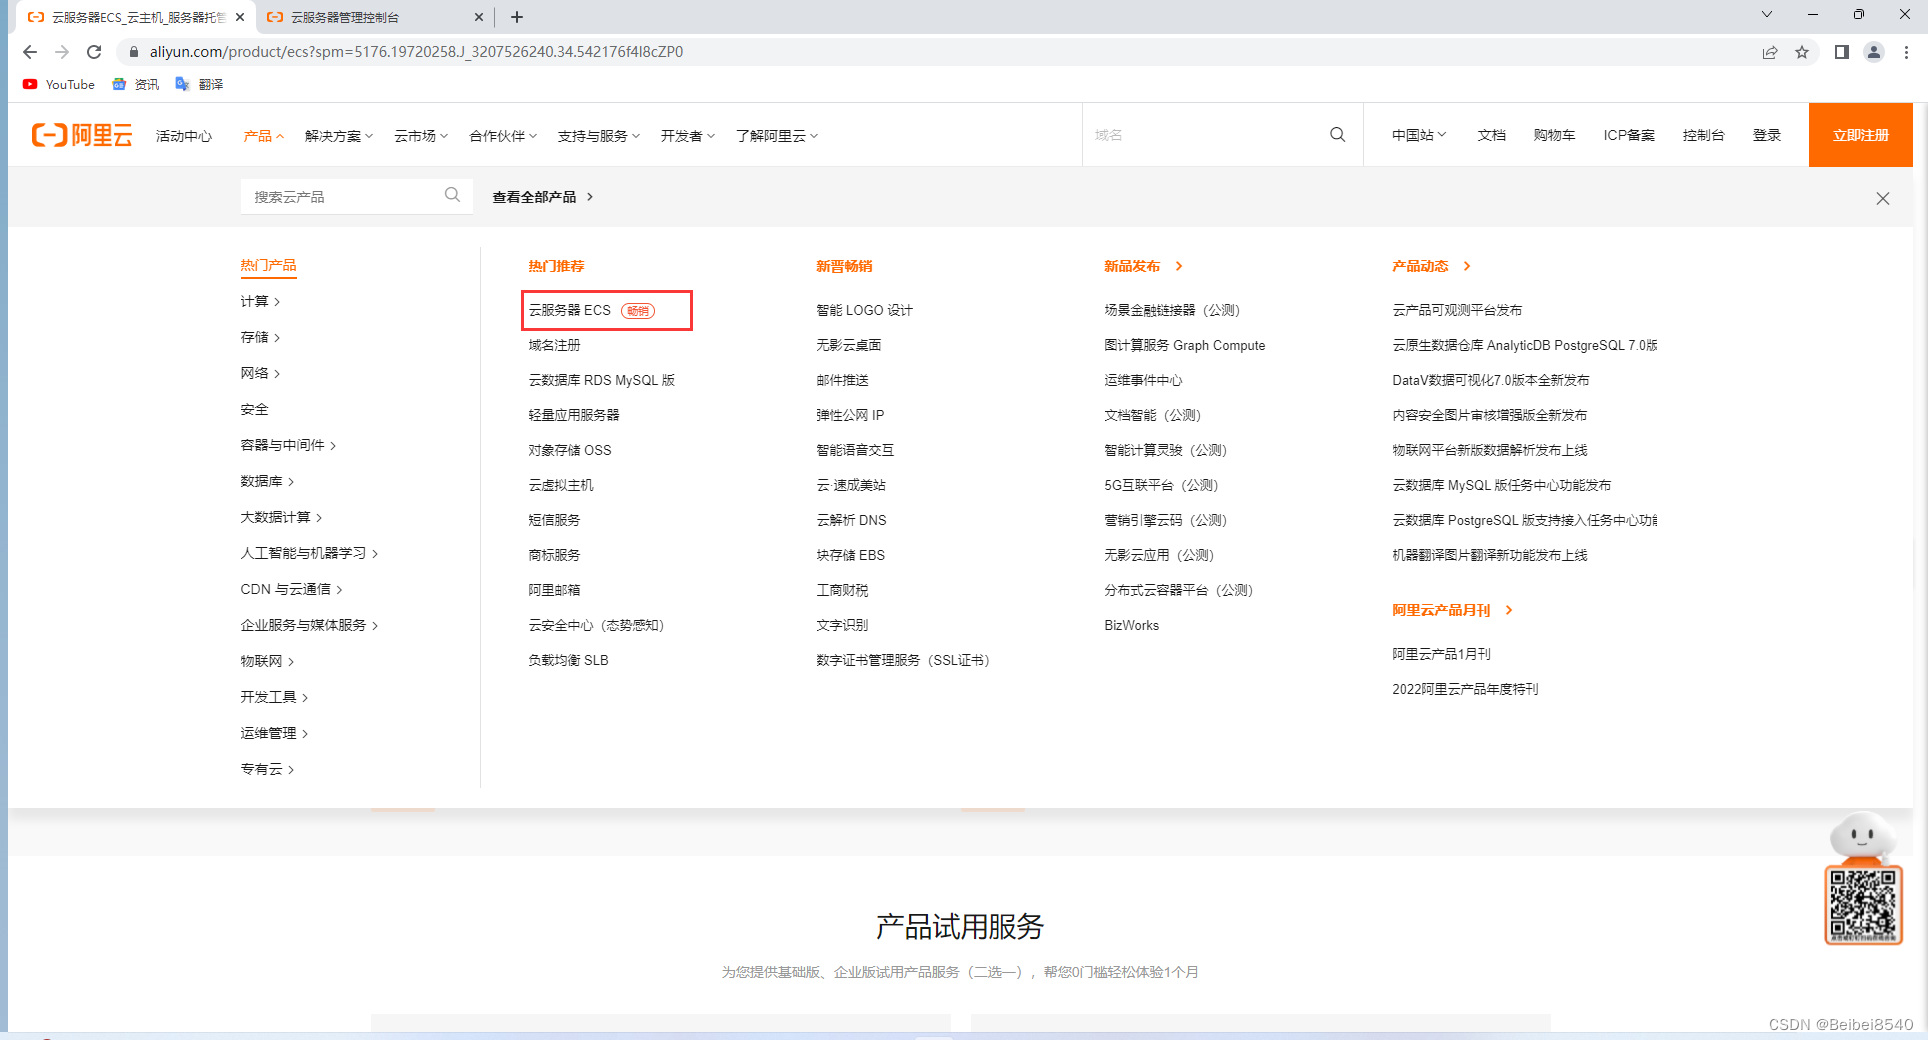Open 2022阿里云产品年度特刊 link
This screenshot has height=1040, width=1928.
tap(1465, 689)
